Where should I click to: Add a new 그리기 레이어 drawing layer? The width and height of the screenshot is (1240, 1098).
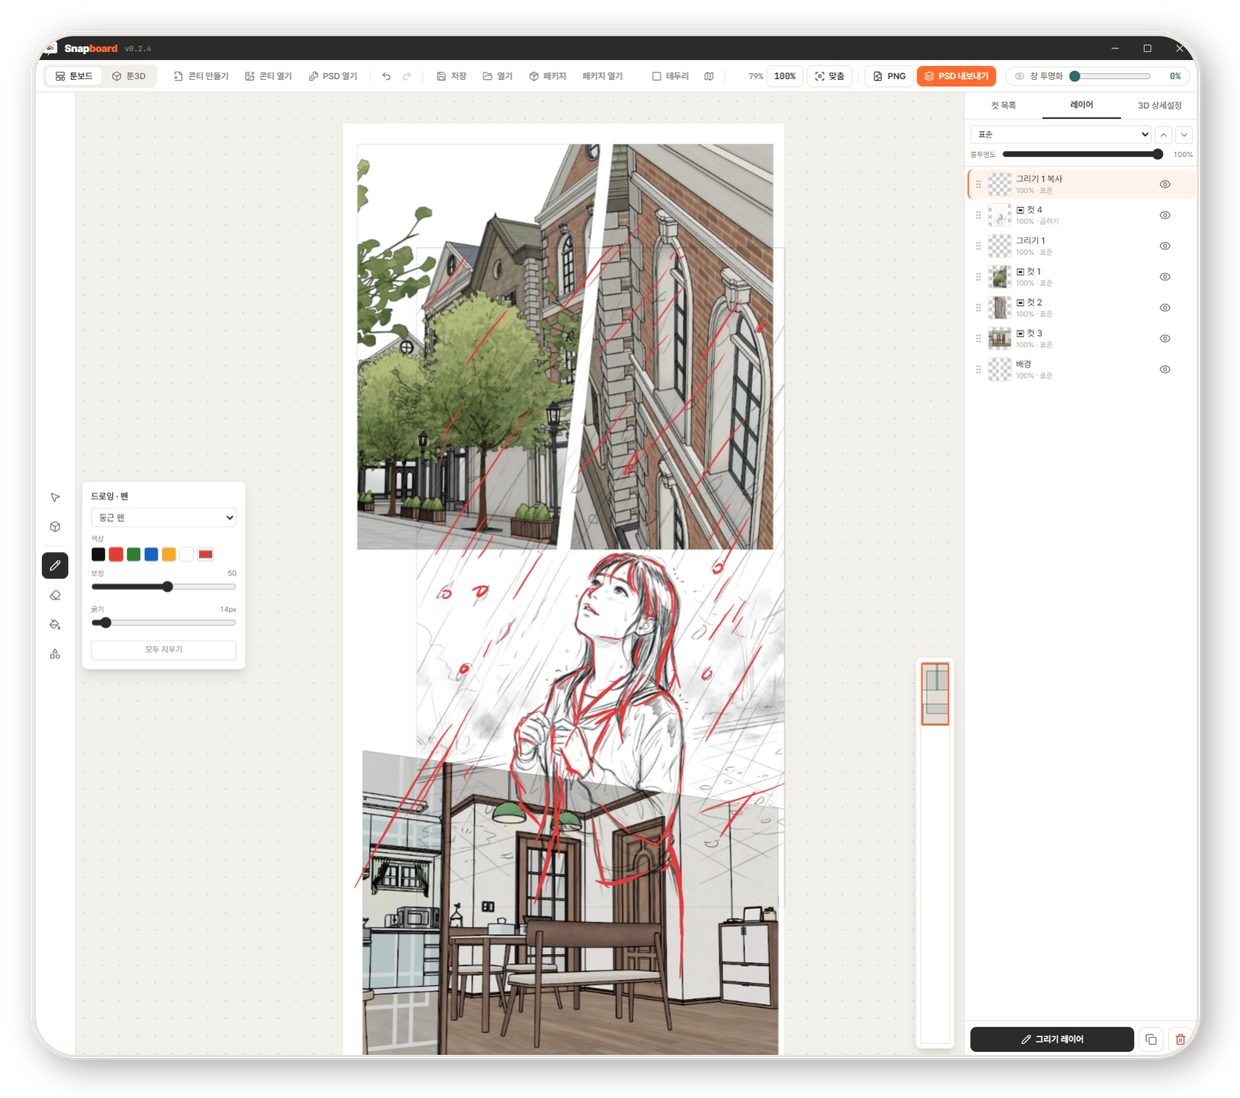tap(1052, 1039)
